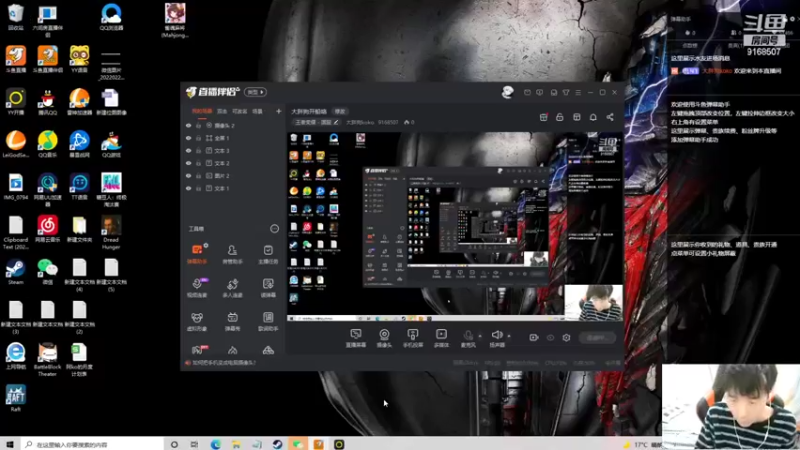The width and height of the screenshot is (800, 450).
Task: Add 摄像头 camera source
Action: [384, 338]
